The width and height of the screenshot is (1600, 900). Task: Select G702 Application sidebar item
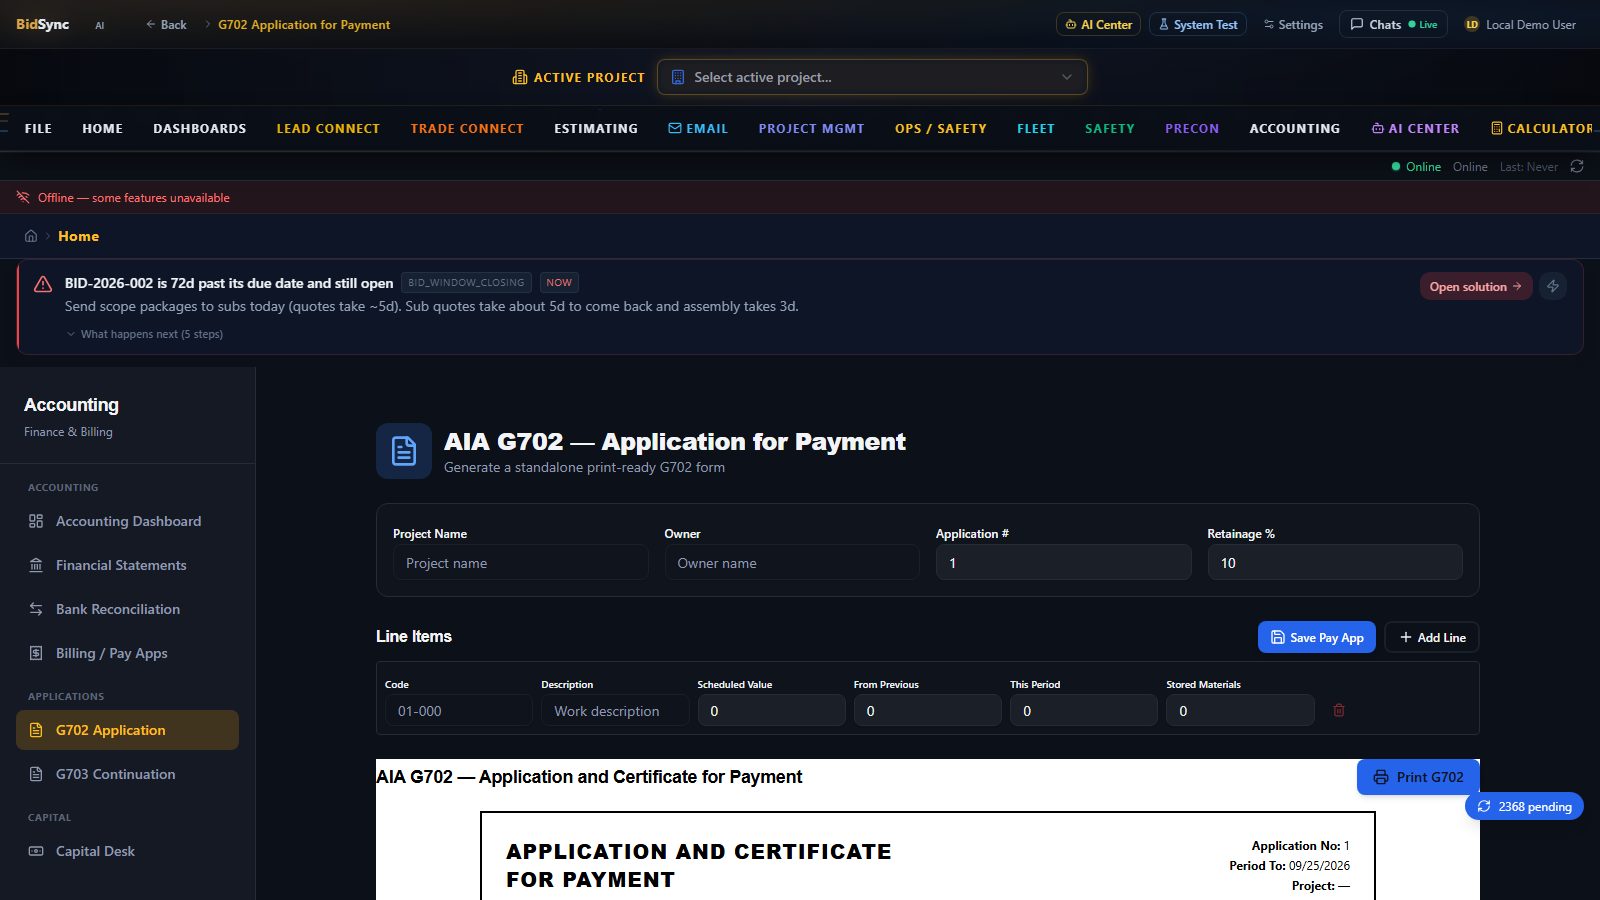(x=127, y=730)
